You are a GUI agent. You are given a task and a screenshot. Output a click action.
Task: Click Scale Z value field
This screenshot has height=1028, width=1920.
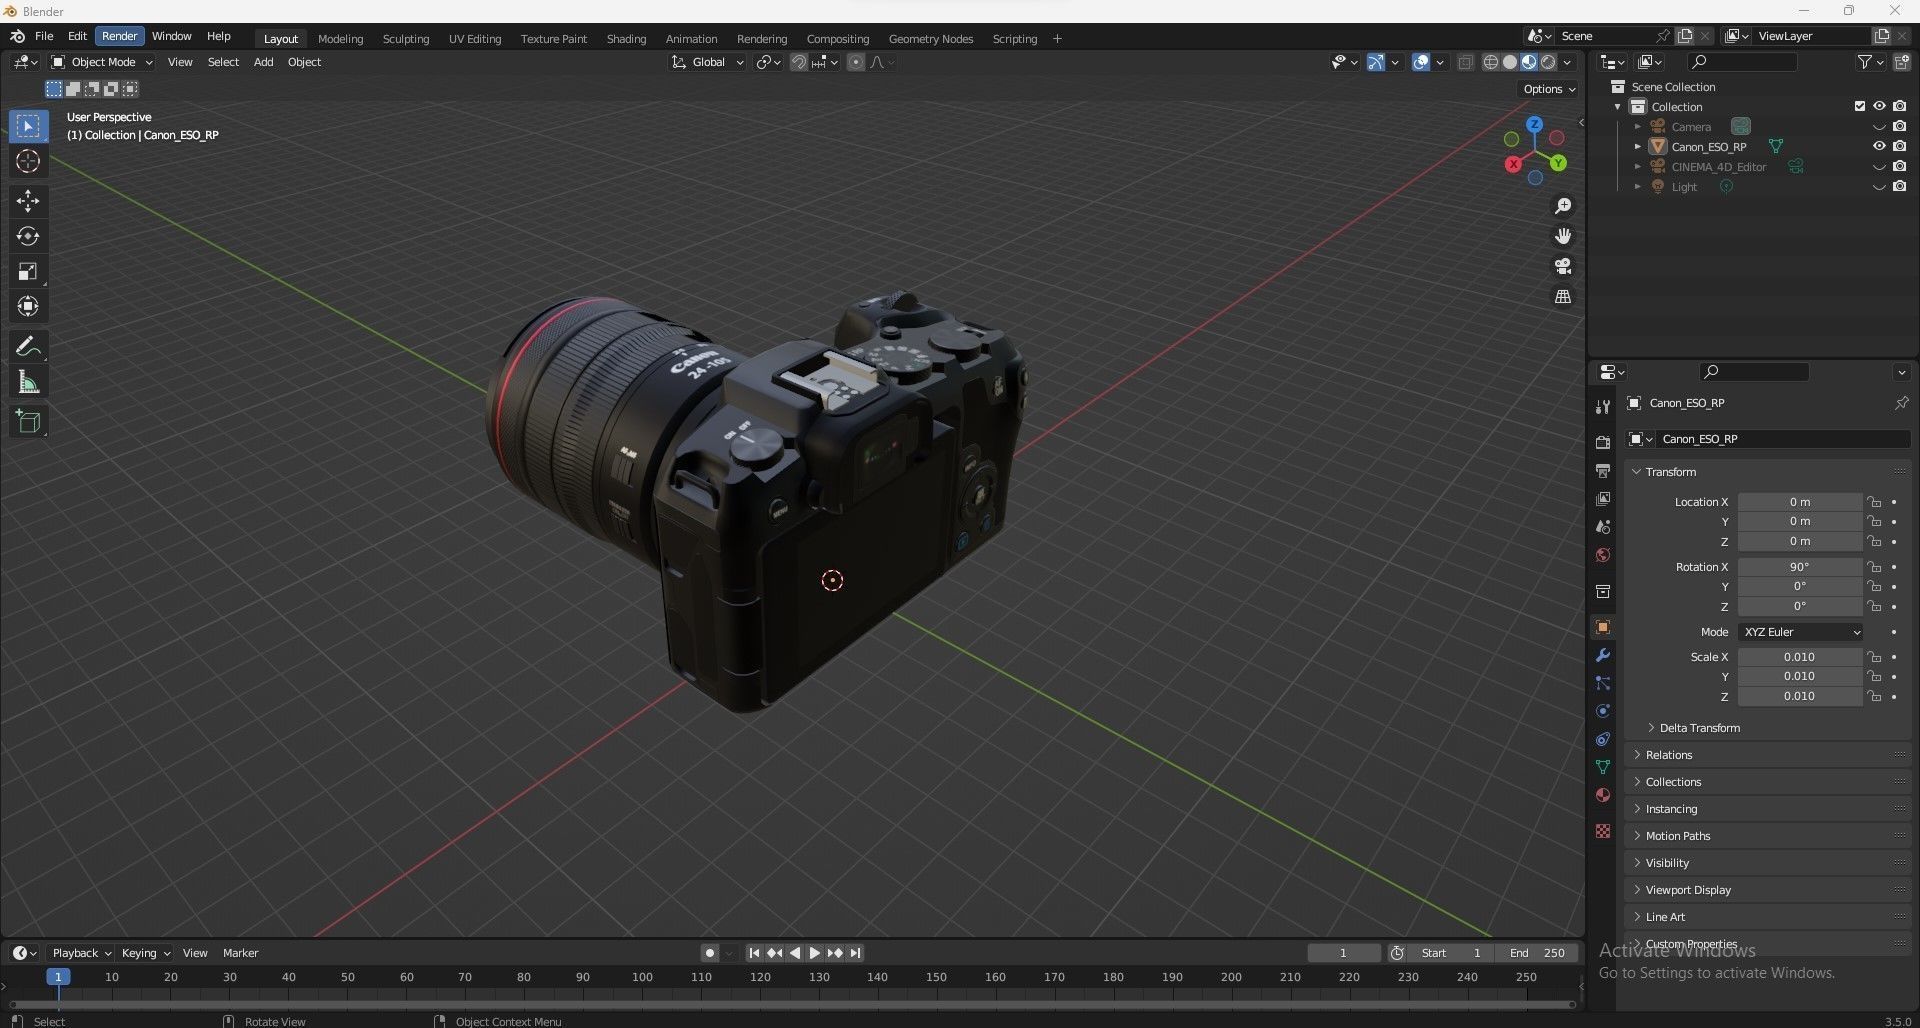tap(1800, 696)
